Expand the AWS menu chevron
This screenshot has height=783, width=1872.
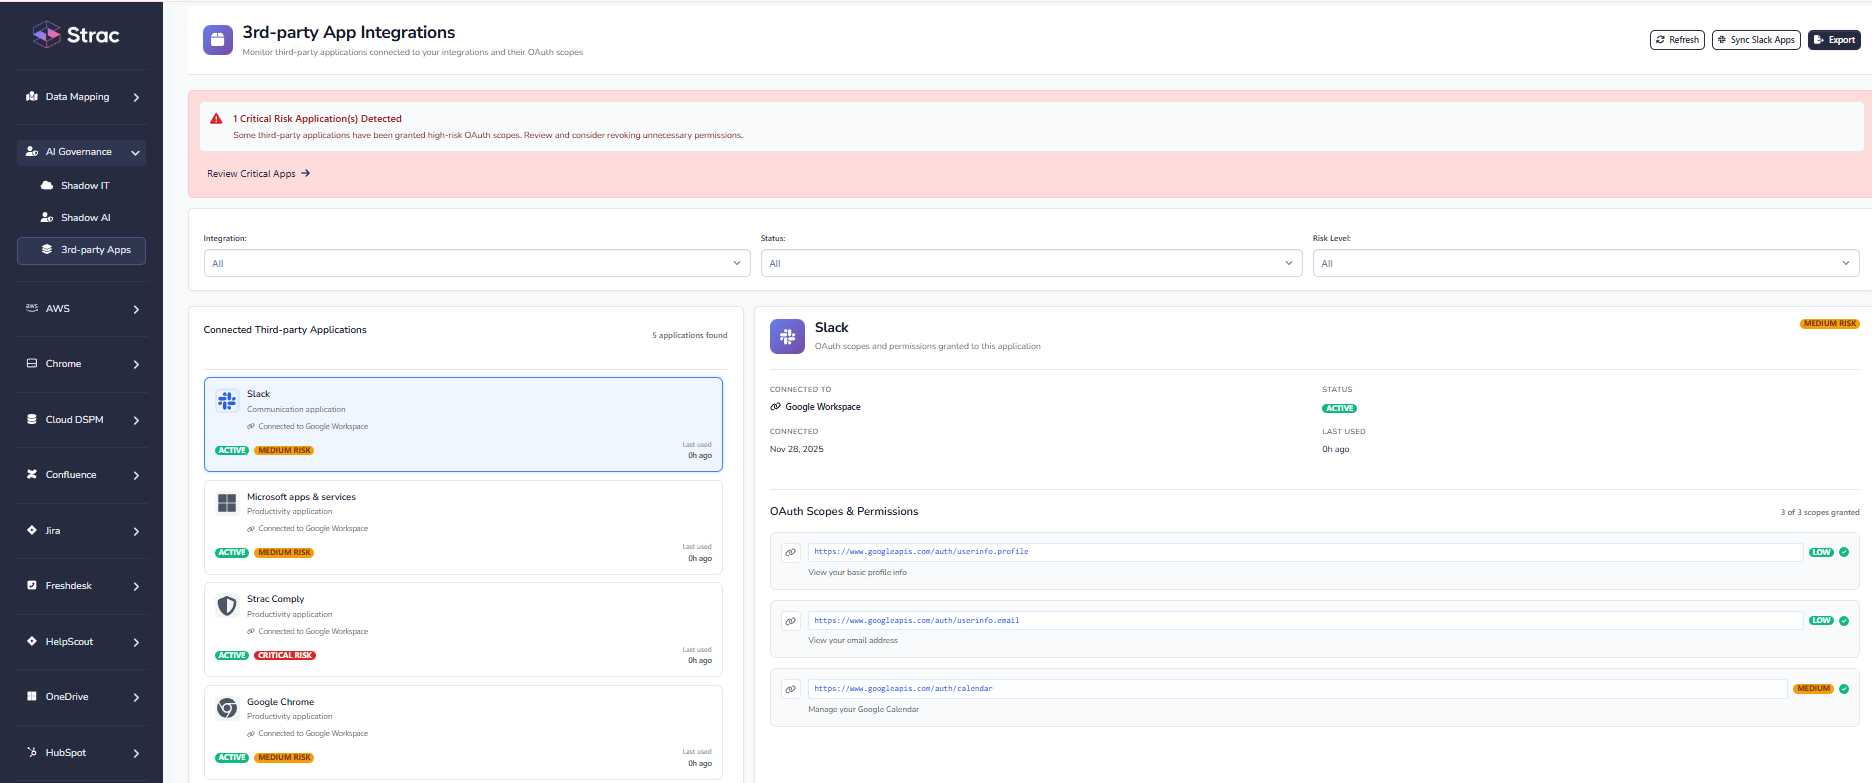pos(136,310)
